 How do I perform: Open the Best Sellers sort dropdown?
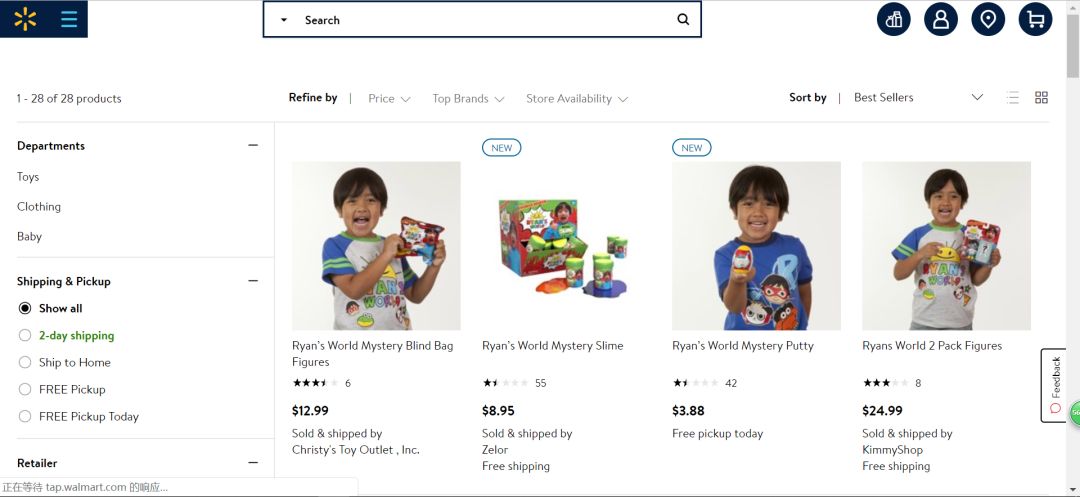pos(918,97)
